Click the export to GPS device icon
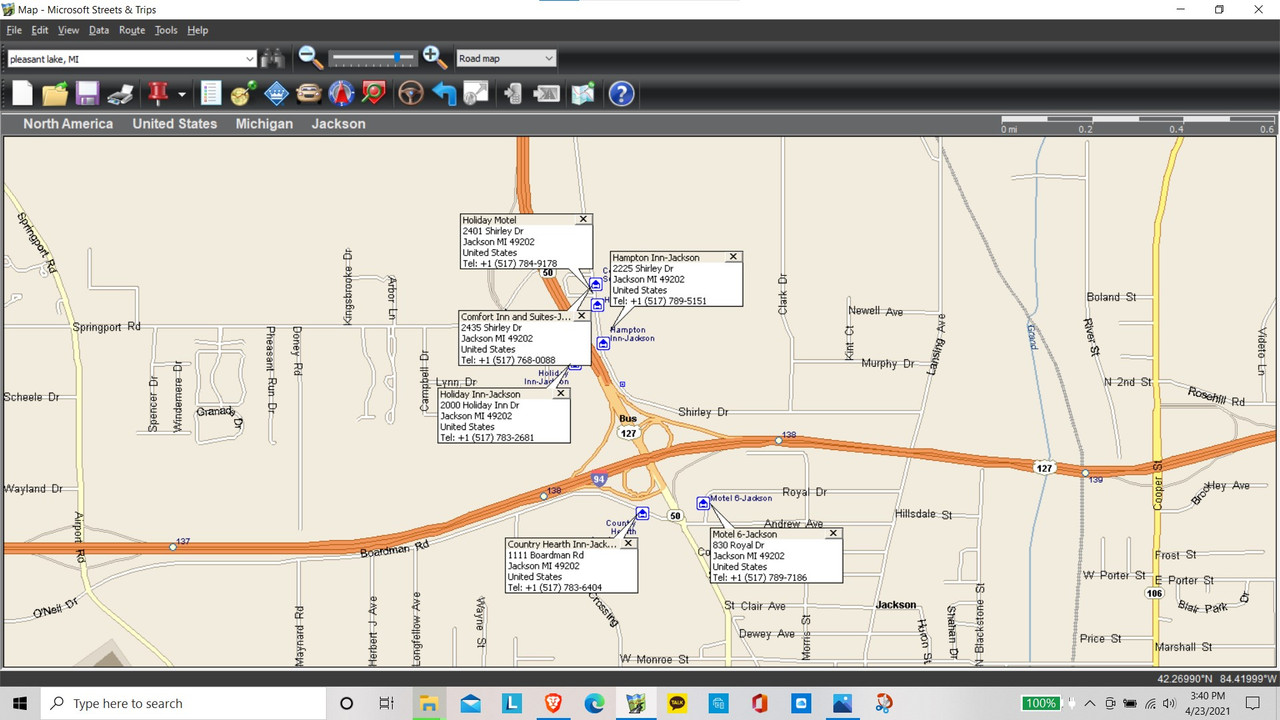Viewport: 1280px width, 720px height. coord(547,94)
